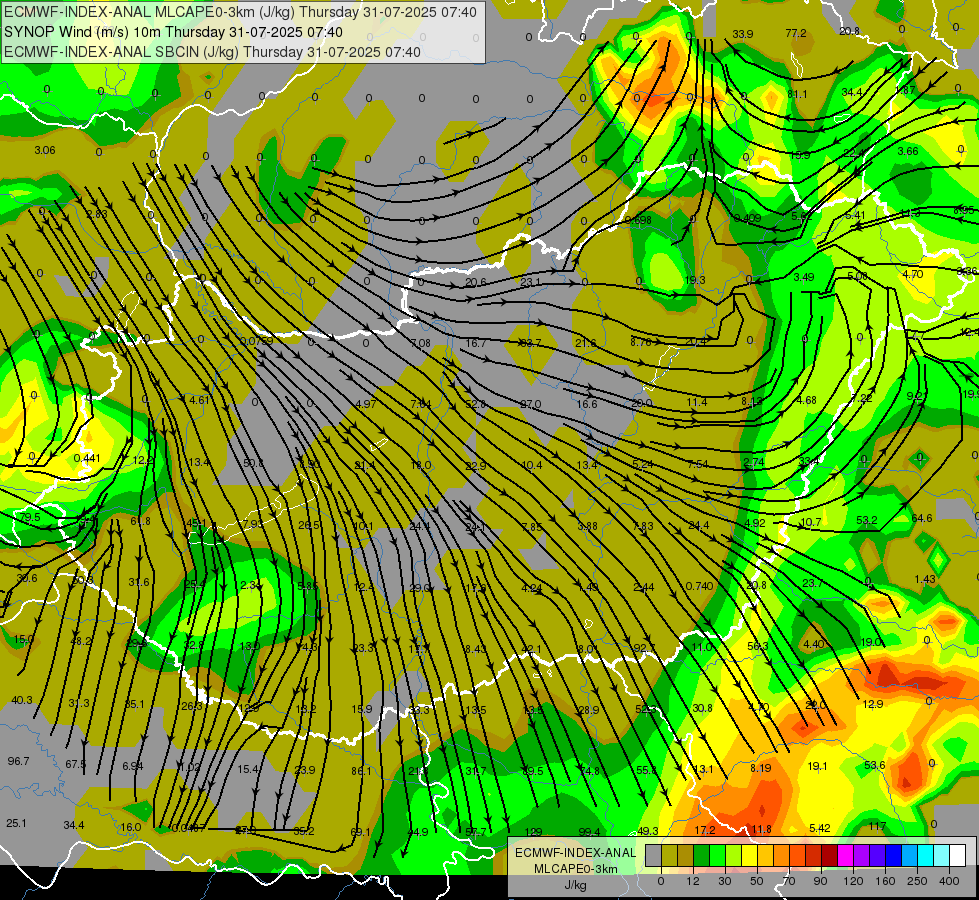The width and height of the screenshot is (979, 900).
Task: Click the map value 2.34
Action: point(250,585)
